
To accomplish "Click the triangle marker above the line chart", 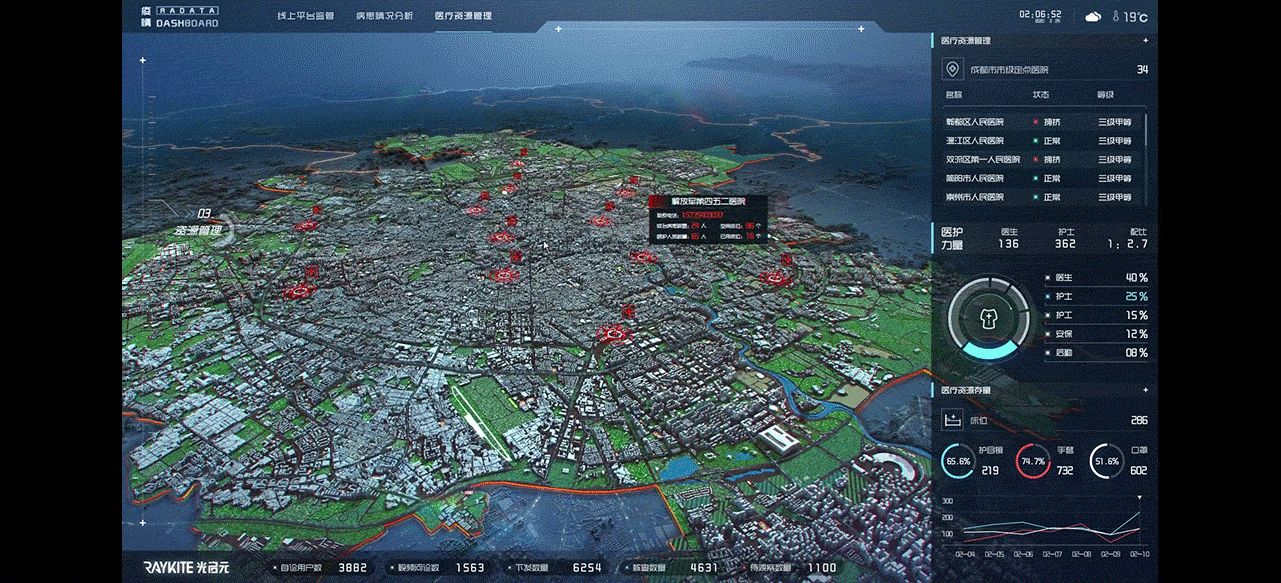I will 1139,496.
